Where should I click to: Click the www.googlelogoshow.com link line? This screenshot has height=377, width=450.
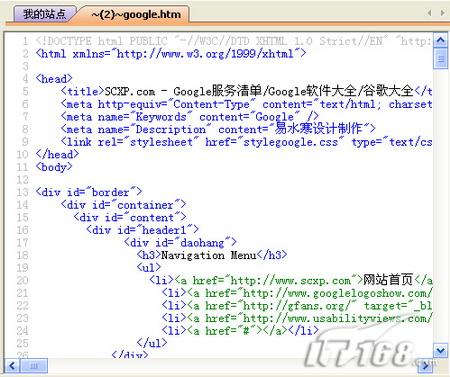click(x=297, y=293)
